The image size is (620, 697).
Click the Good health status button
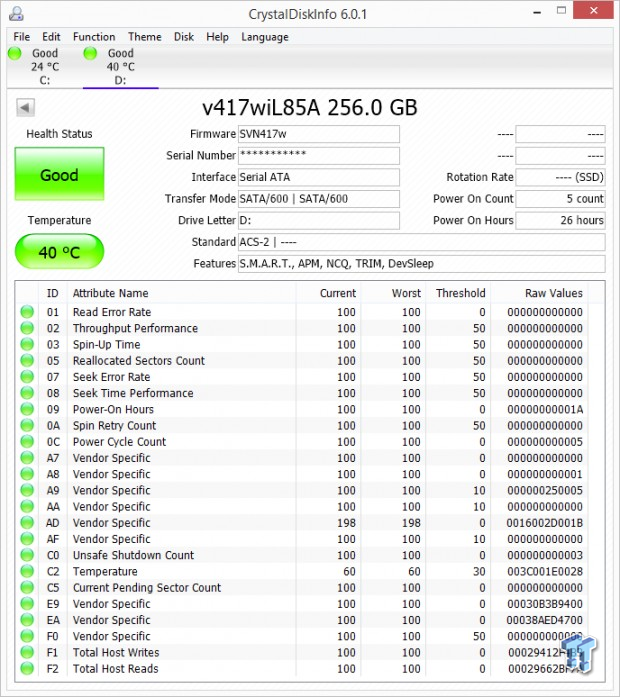(60, 174)
